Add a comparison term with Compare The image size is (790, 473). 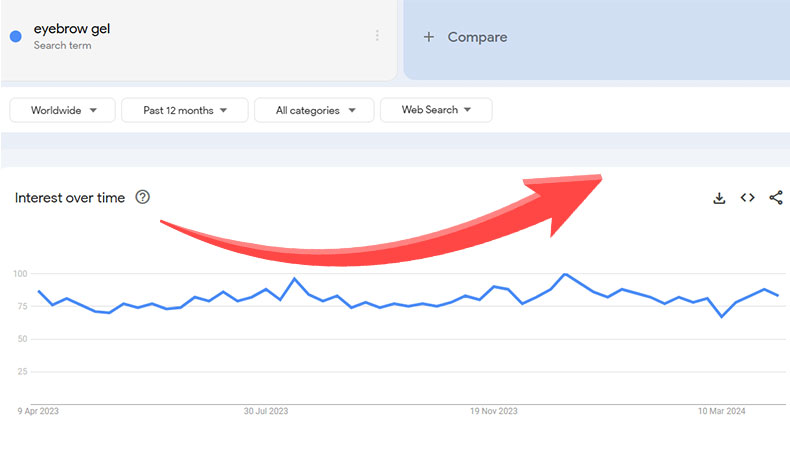(466, 37)
